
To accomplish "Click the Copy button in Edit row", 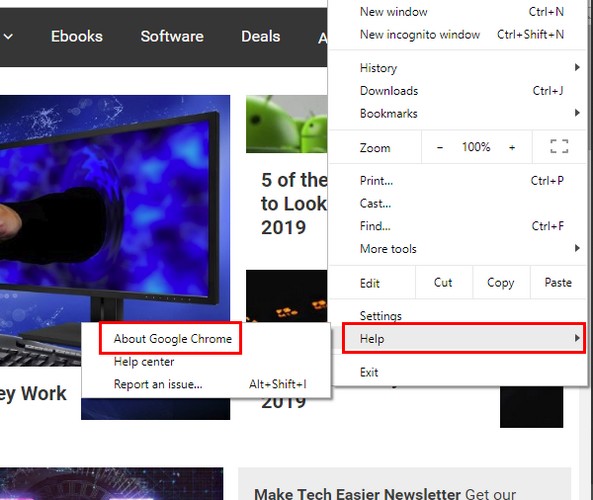I will tap(500, 283).
